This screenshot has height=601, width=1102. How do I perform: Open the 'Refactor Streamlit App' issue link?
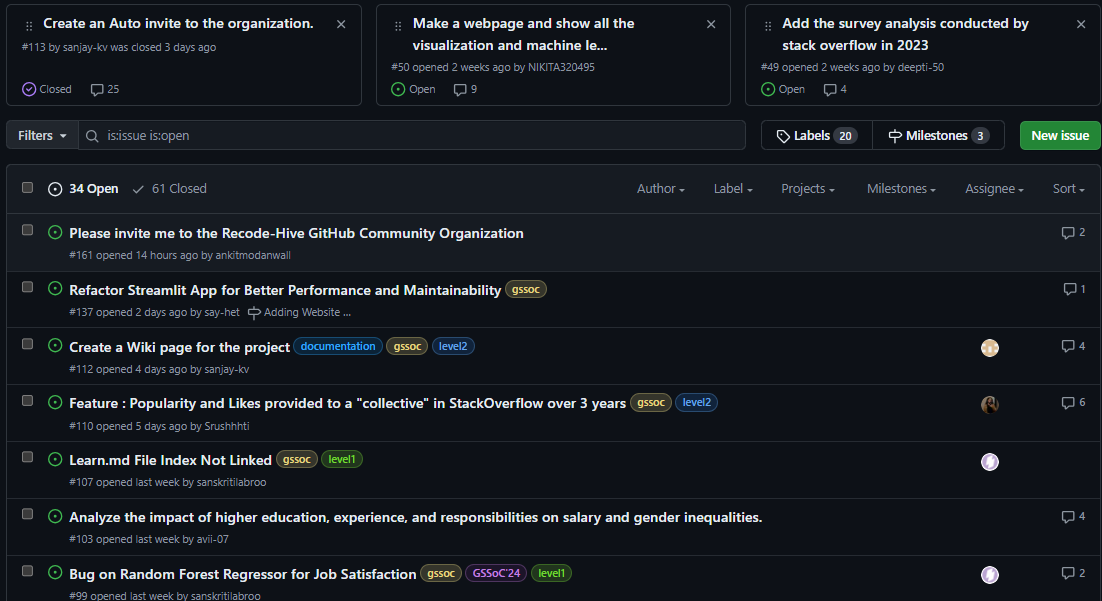click(x=284, y=289)
